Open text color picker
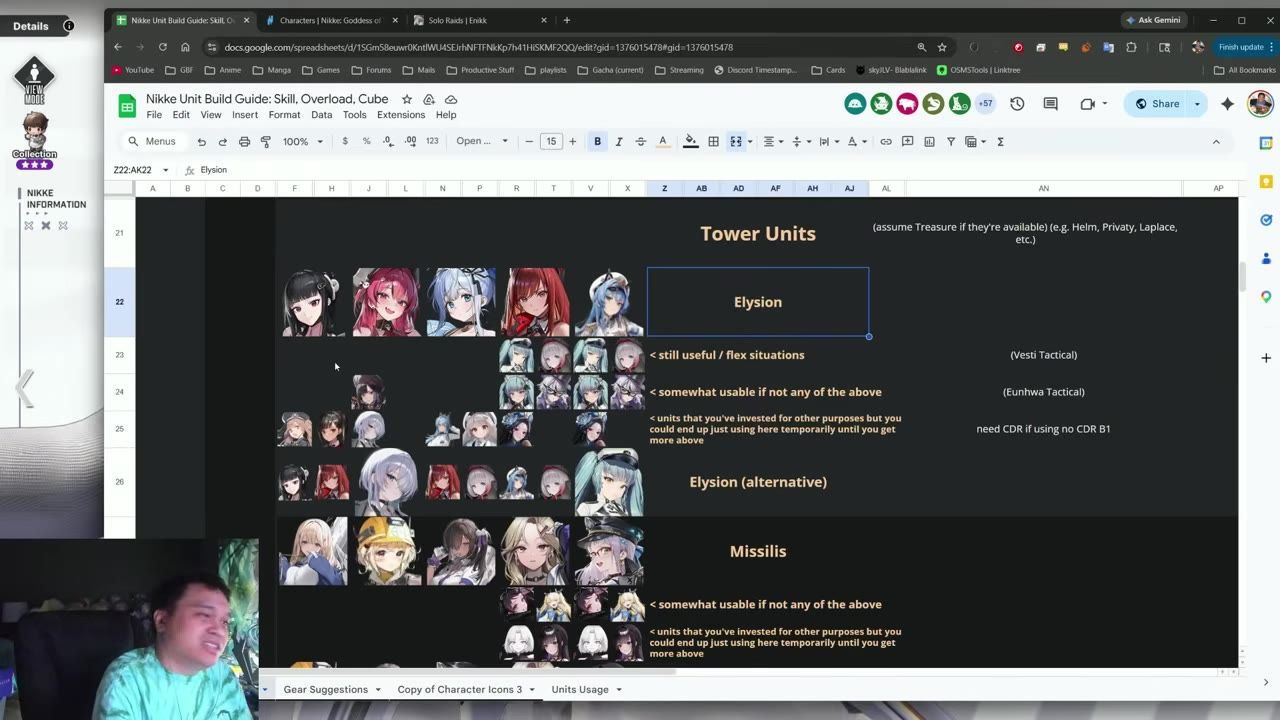The width and height of the screenshot is (1280, 720). 662,142
